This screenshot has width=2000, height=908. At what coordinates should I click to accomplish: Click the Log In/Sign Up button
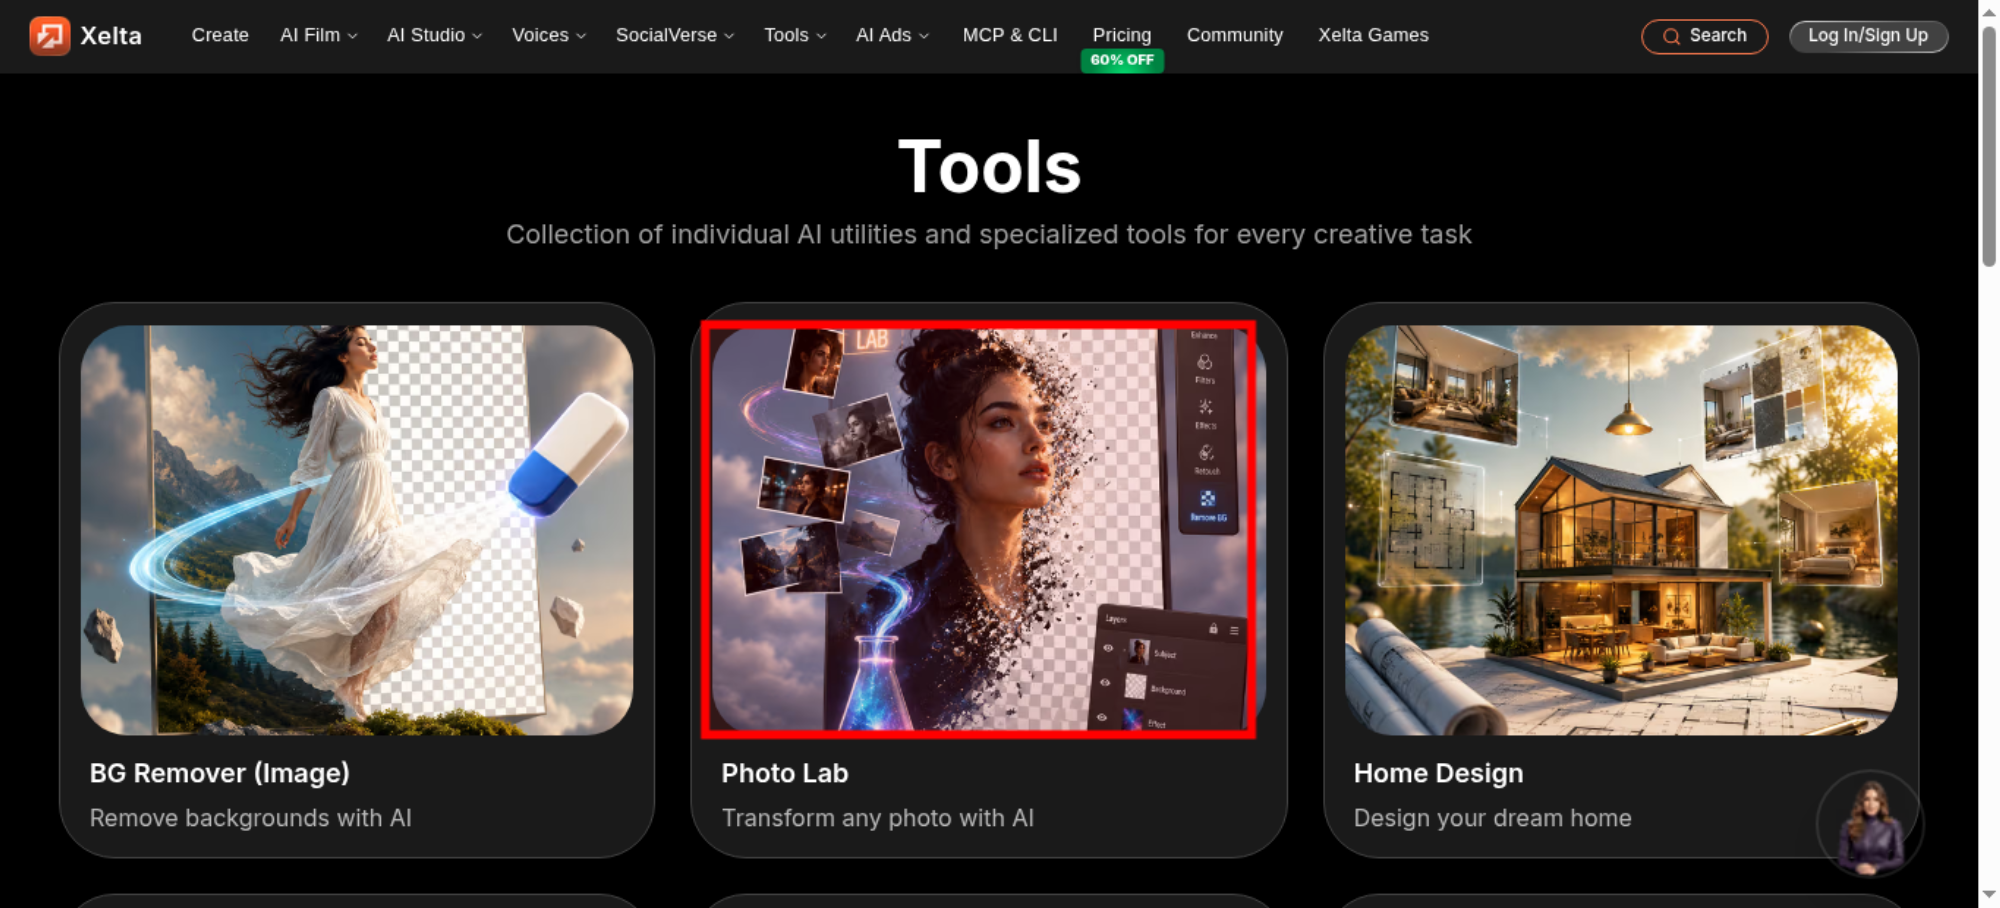[1868, 36]
